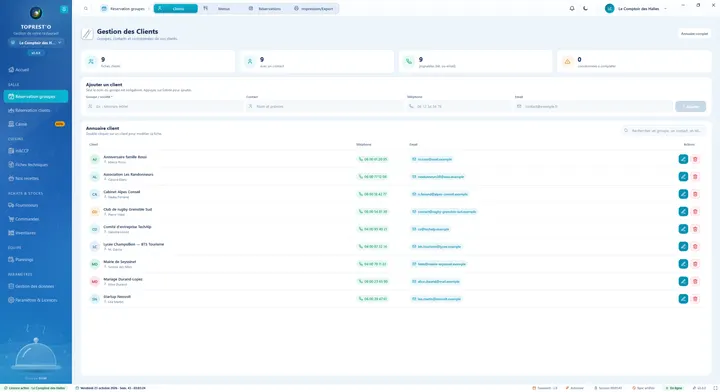Delete Comité d'entreprise TechAlp entry
The image size is (720, 392).
coord(695,229)
